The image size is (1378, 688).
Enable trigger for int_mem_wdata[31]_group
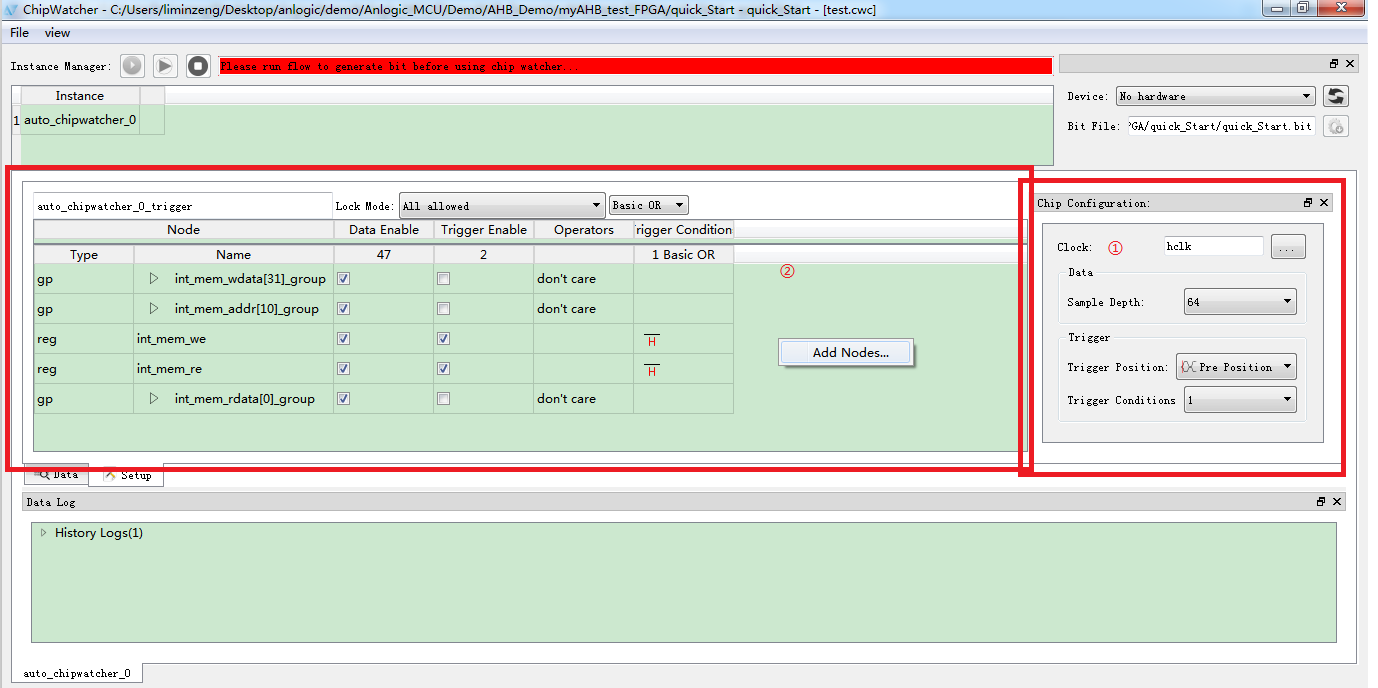(x=443, y=279)
